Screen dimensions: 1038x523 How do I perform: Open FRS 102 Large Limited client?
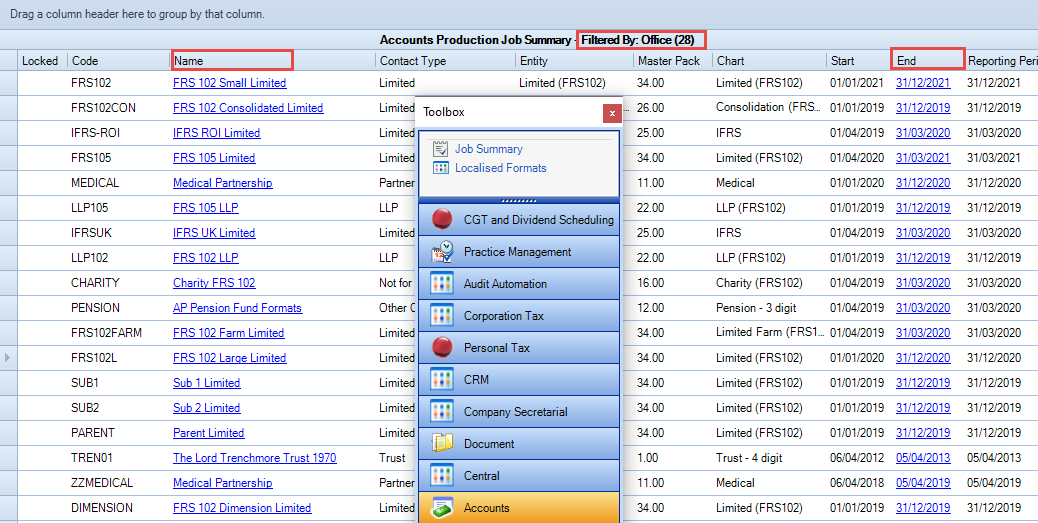click(x=230, y=357)
